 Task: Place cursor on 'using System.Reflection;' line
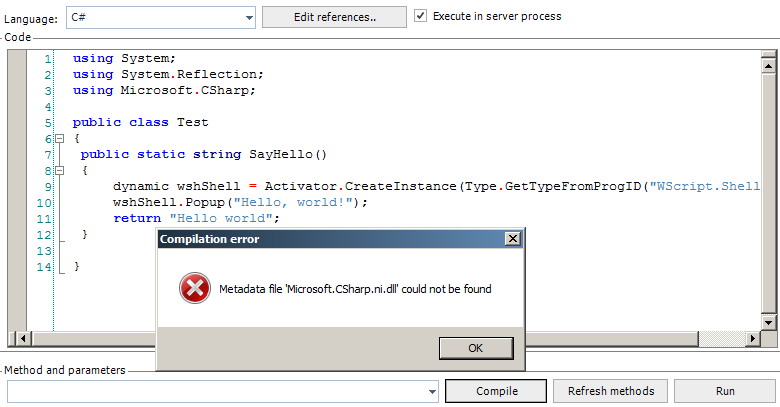click(168, 74)
